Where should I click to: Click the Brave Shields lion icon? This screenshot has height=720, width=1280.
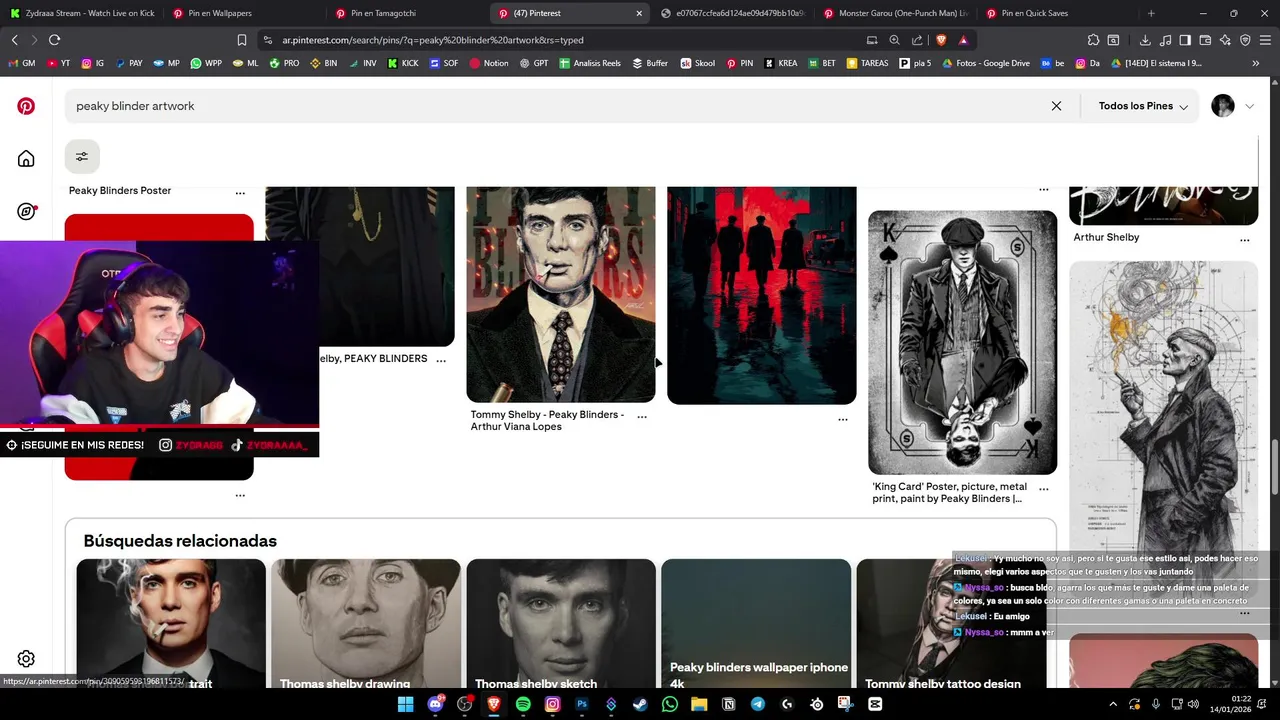point(941,40)
